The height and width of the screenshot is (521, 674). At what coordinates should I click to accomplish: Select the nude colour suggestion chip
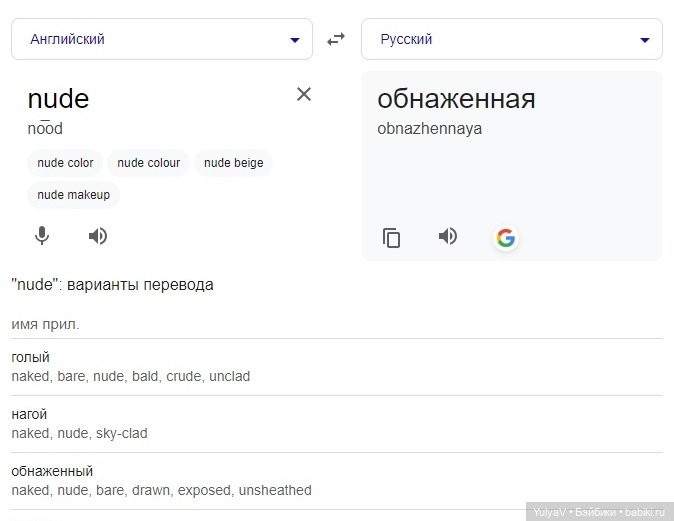click(x=149, y=163)
